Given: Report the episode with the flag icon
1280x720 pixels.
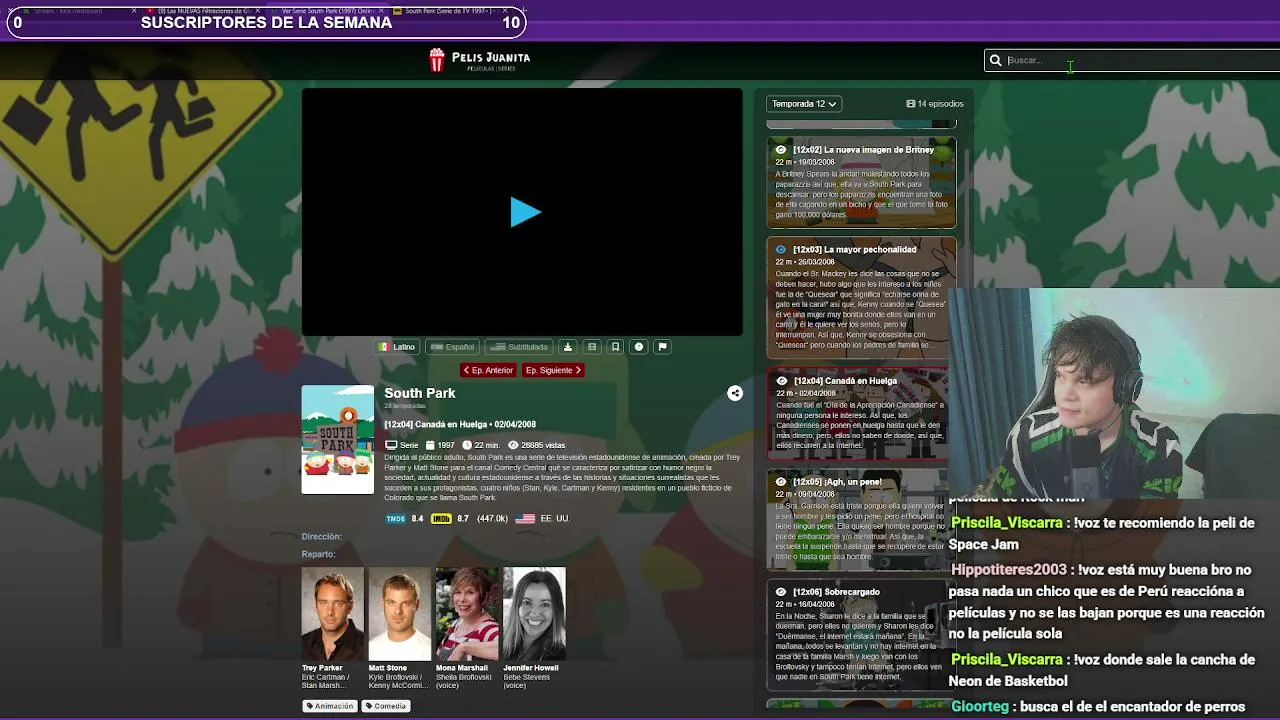Looking at the screenshot, I should (662, 347).
